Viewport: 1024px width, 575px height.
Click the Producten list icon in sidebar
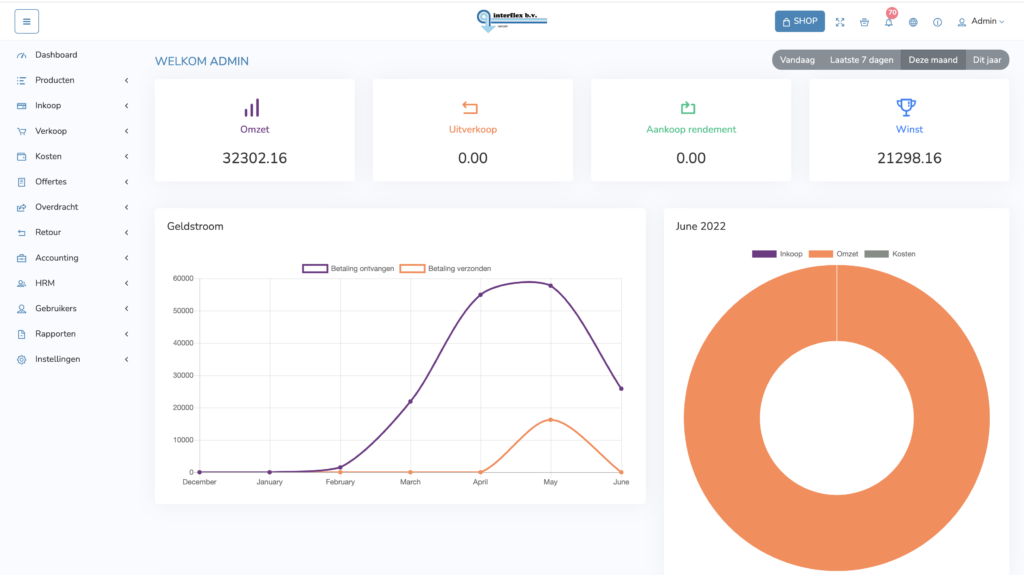coord(22,80)
